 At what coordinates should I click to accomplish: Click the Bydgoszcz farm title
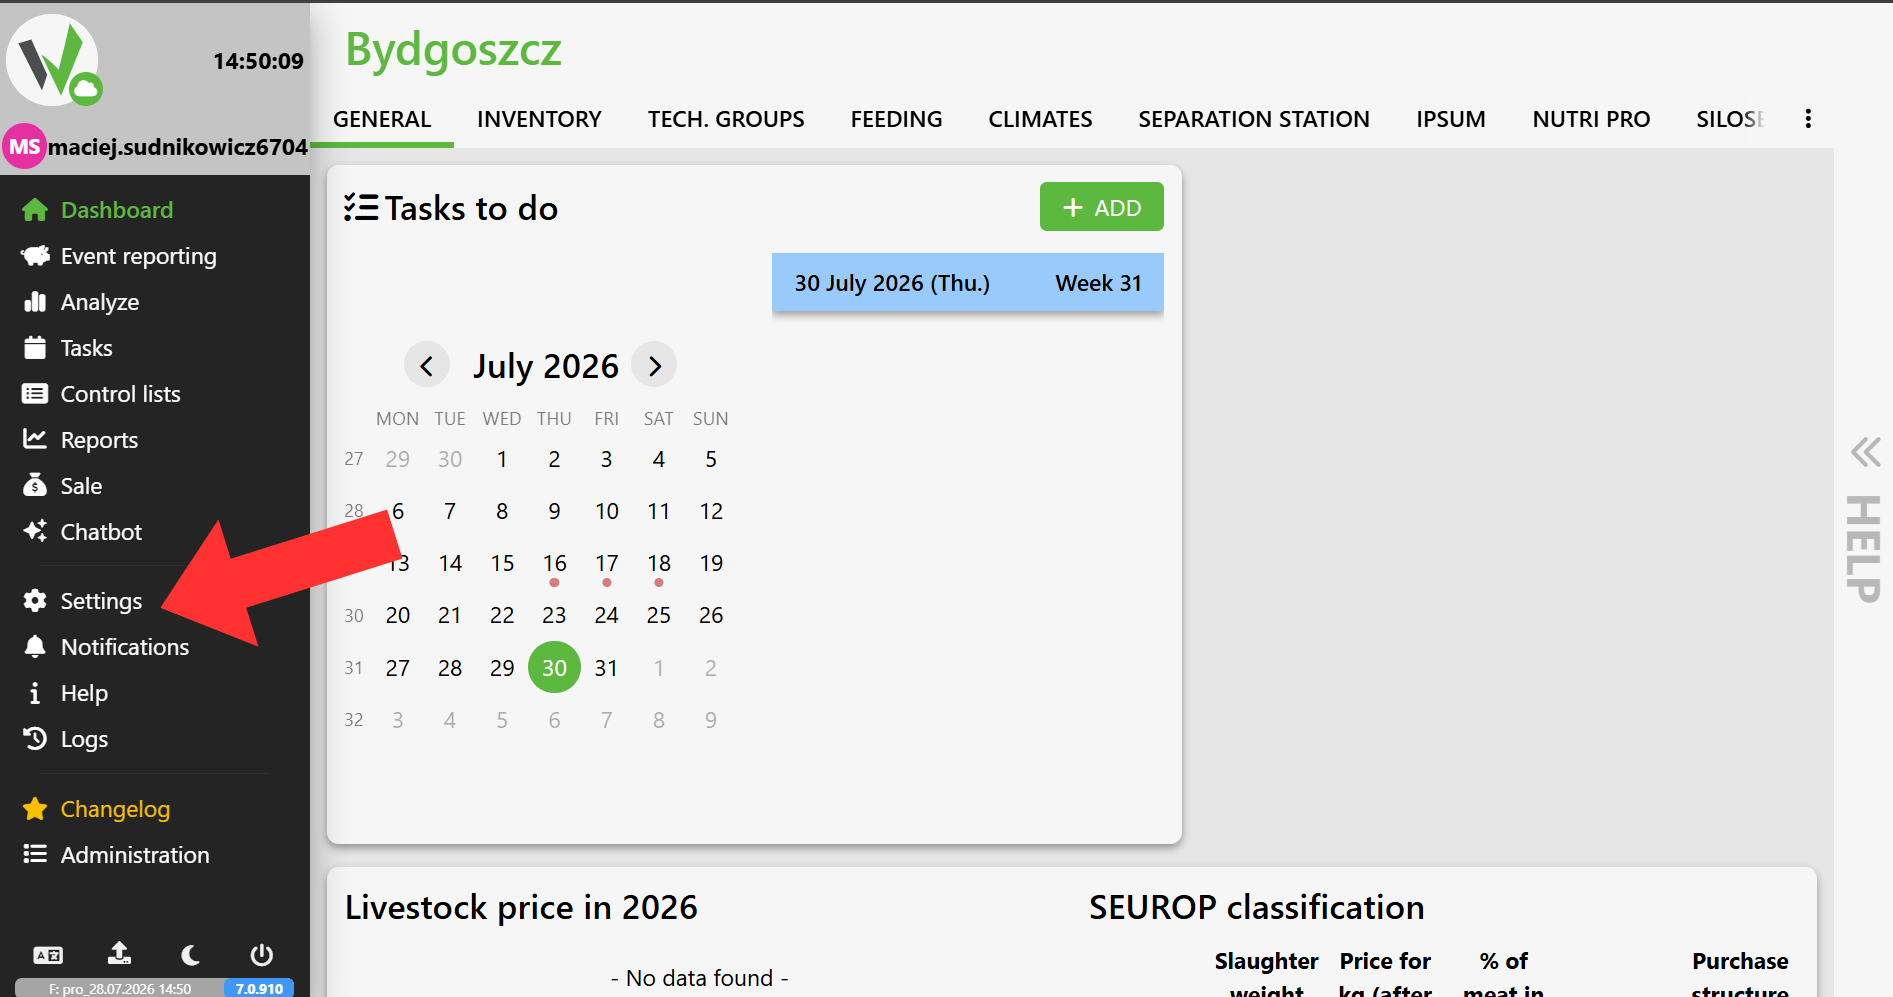[x=453, y=50]
